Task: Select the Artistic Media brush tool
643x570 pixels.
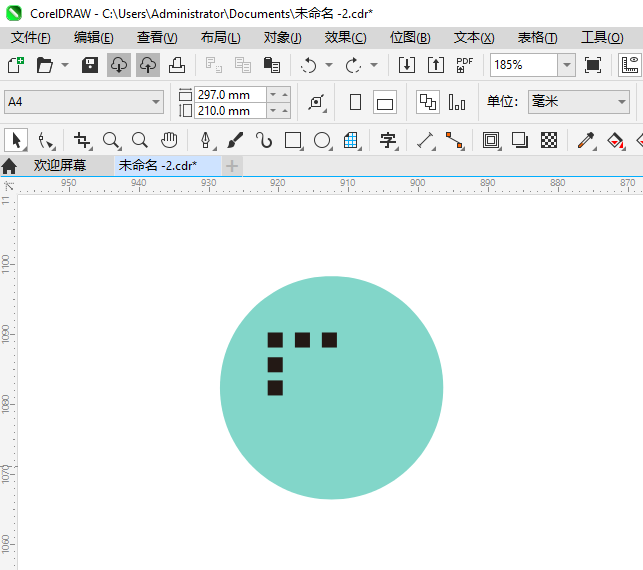Action: click(235, 141)
